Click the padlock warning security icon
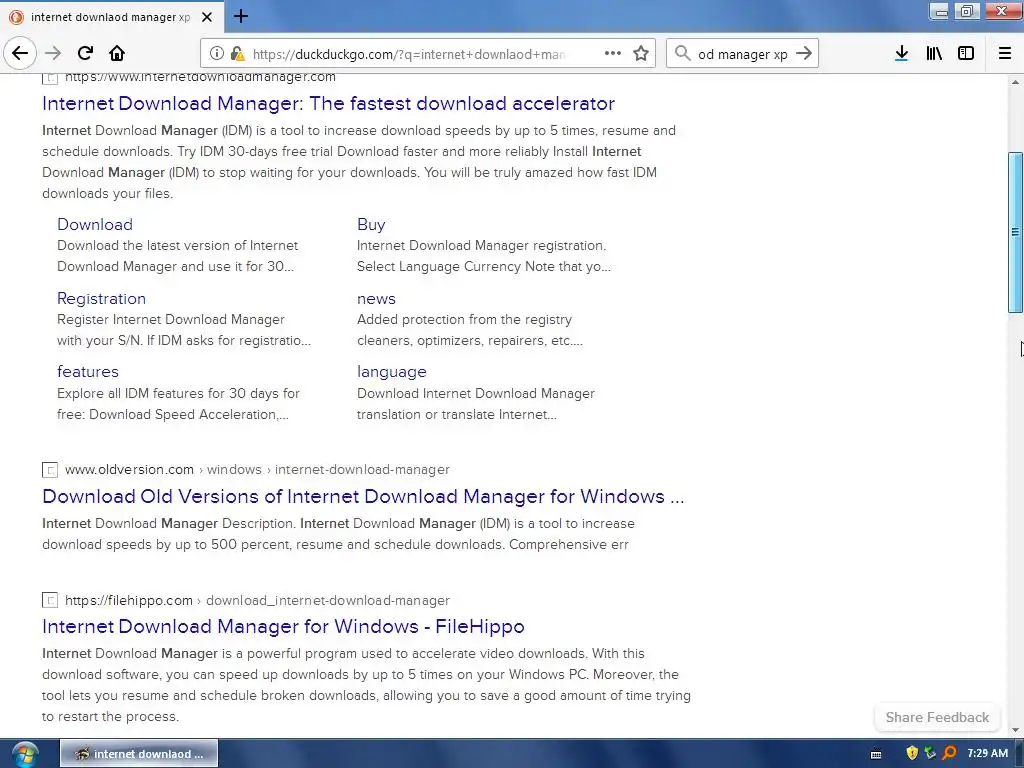Viewport: 1024px width, 768px height. 238,54
